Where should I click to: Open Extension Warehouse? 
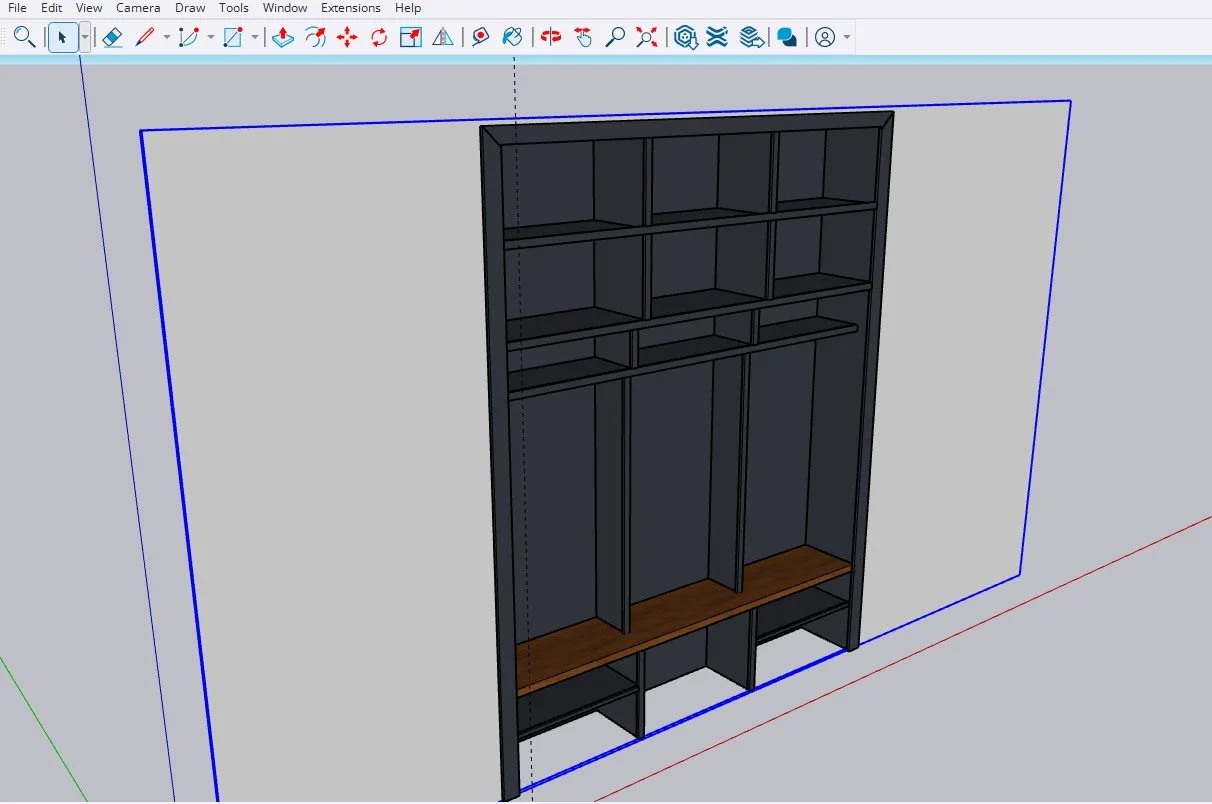tap(718, 38)
